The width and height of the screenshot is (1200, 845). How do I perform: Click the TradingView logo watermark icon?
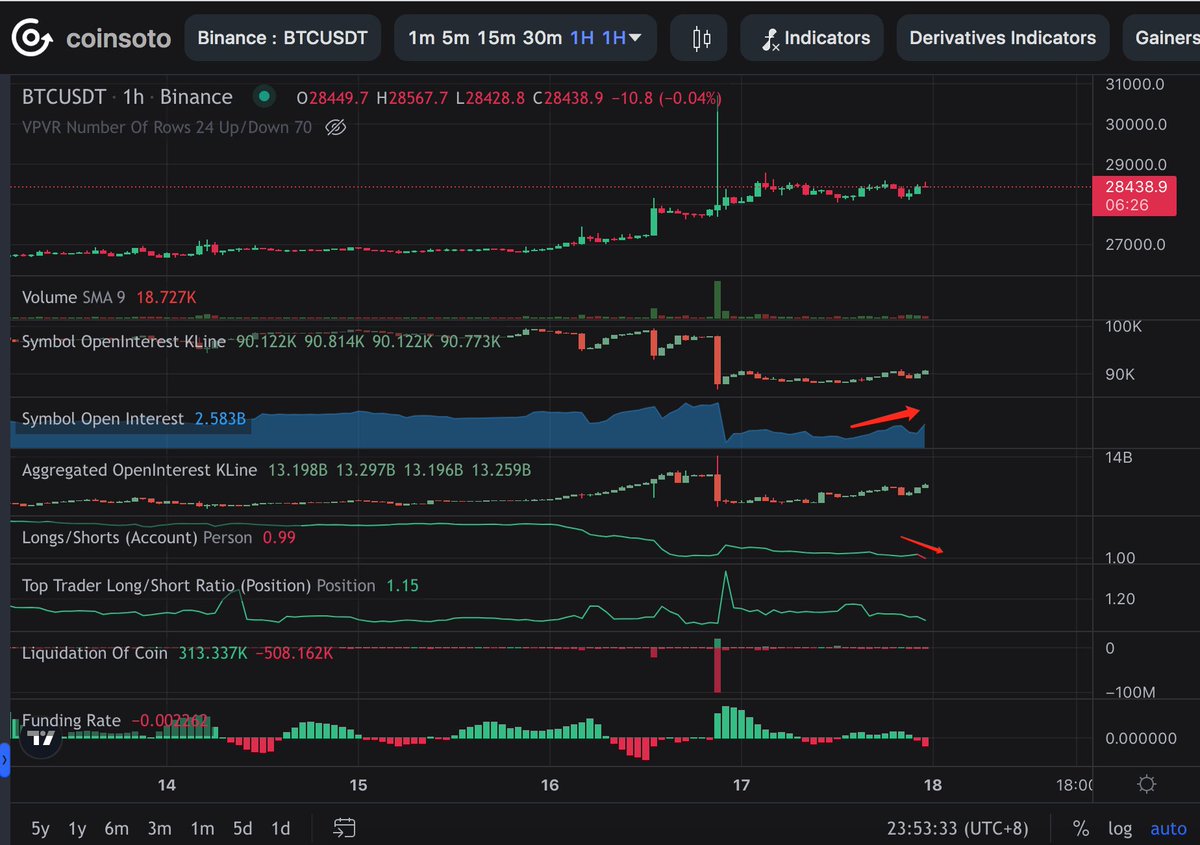(x=42, y=740)
